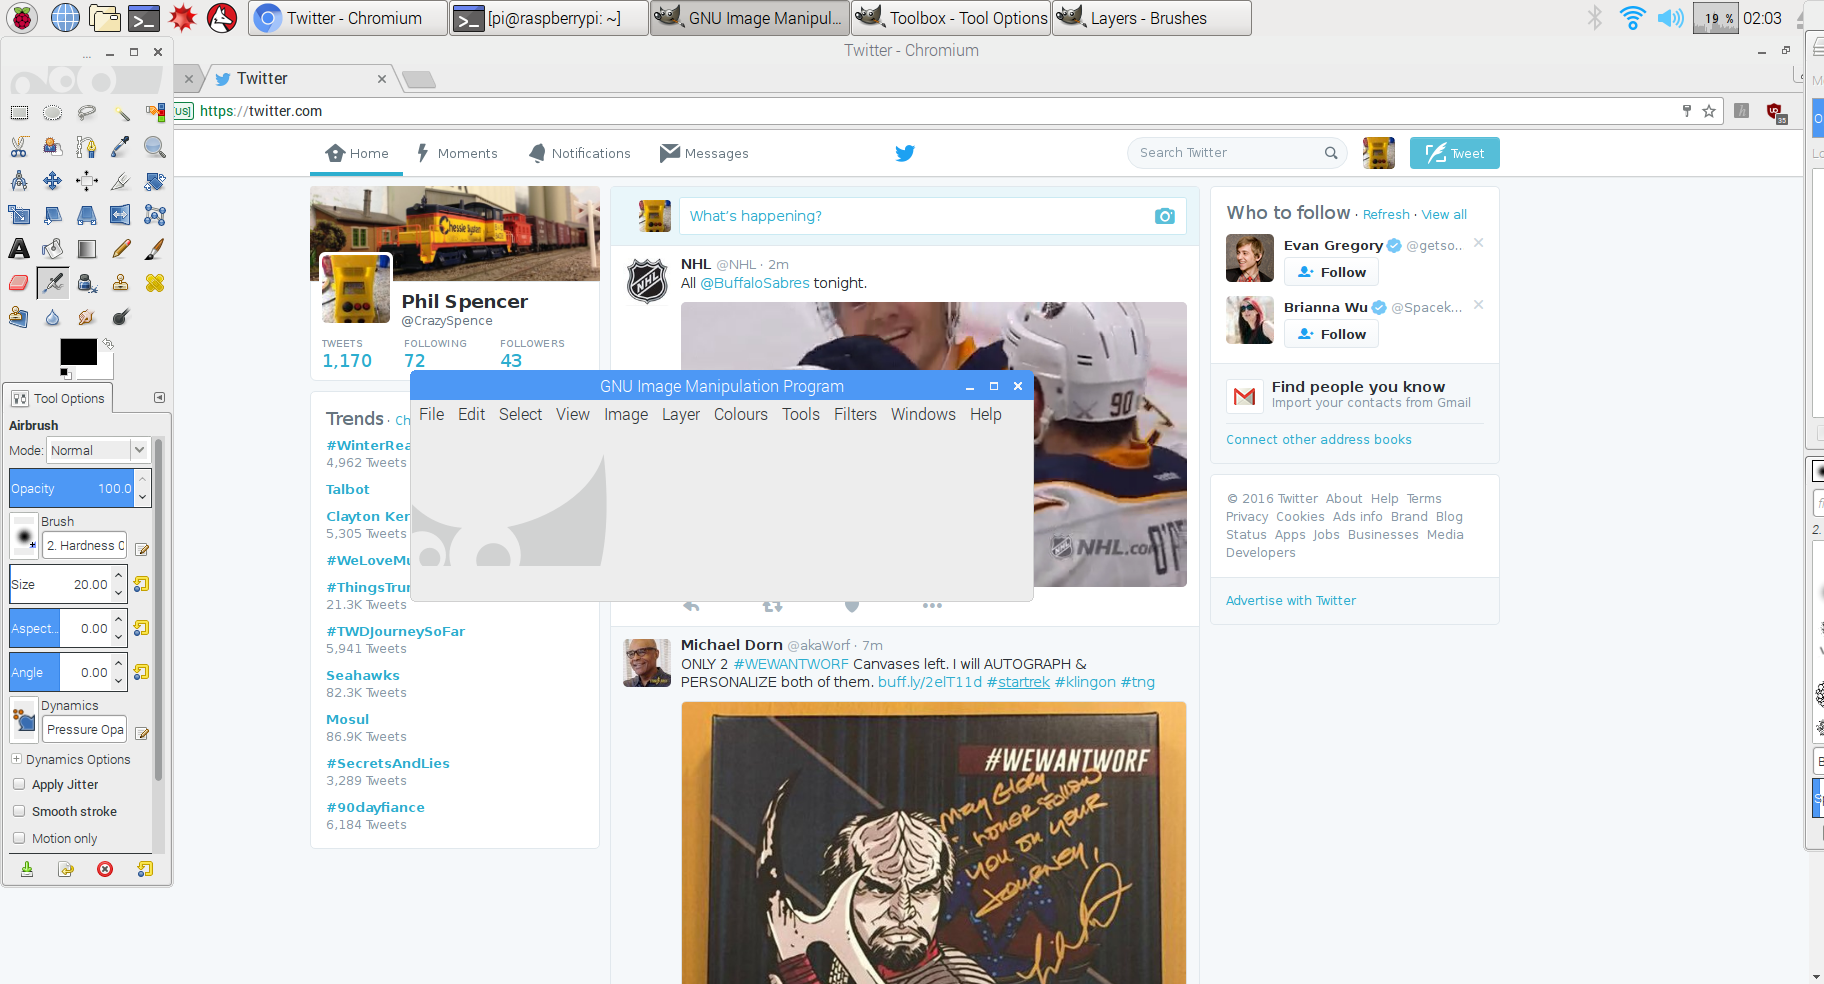Image resolution: width=1824 pixels, height=984 pixels.
Task: Select the Scissors Select tool
Action: click(19, 147)
